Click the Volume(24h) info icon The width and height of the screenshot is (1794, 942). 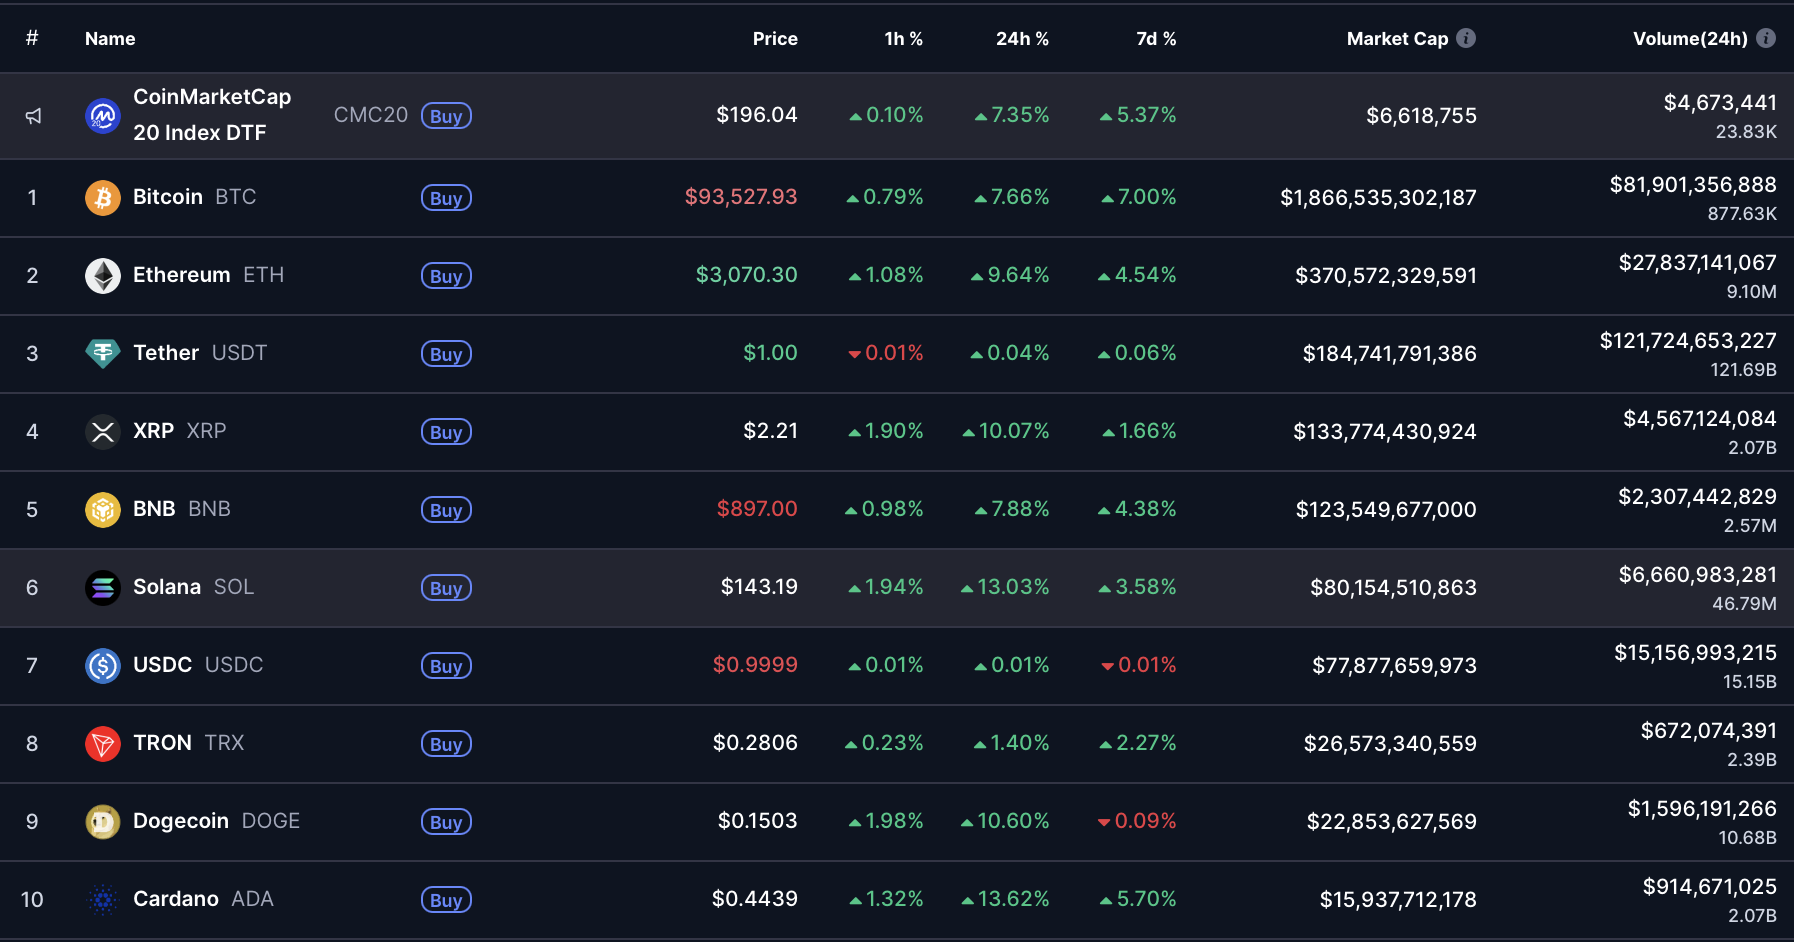click(x=1766, y=38)
